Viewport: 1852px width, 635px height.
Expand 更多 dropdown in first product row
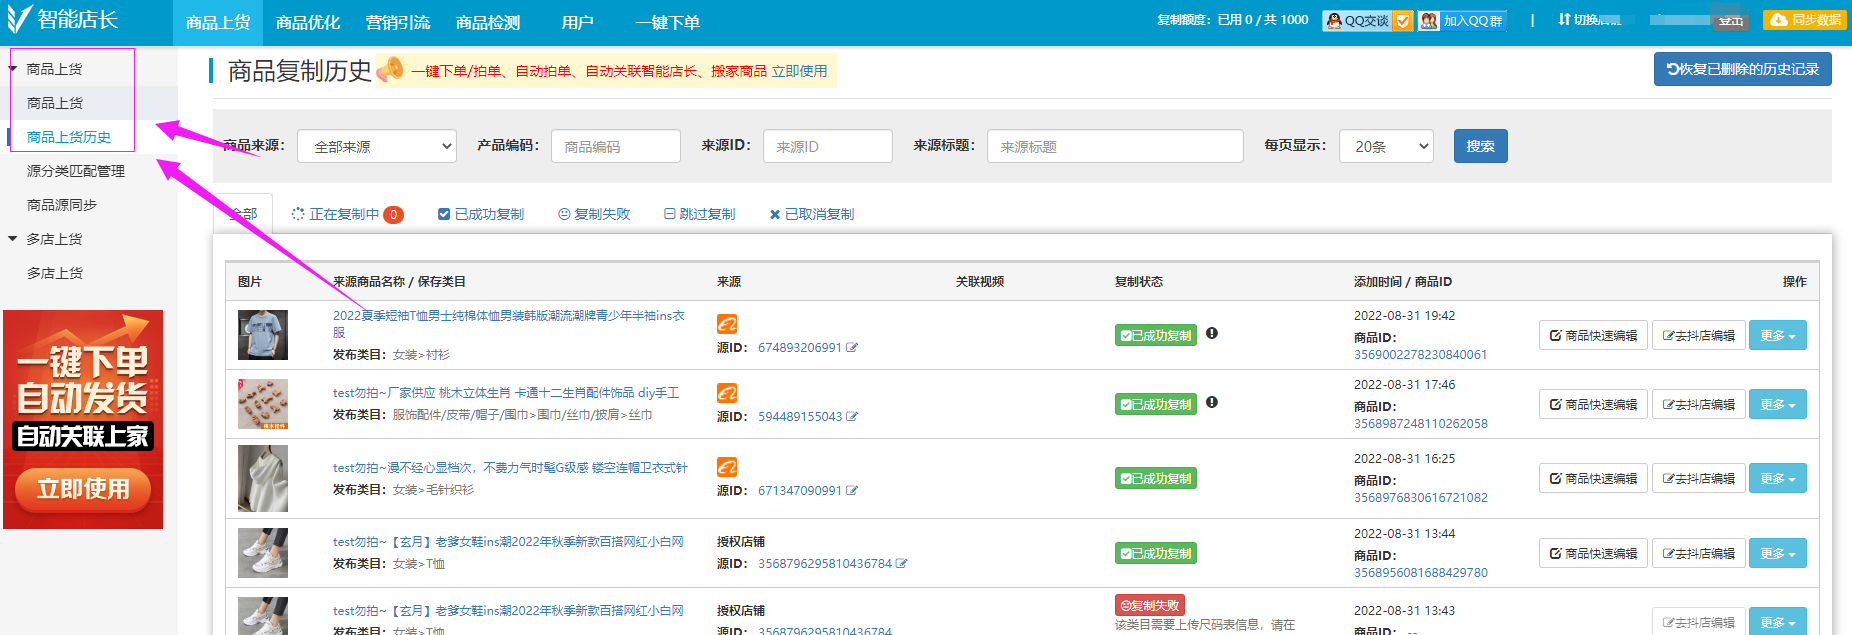click(x=1777, y=336)
